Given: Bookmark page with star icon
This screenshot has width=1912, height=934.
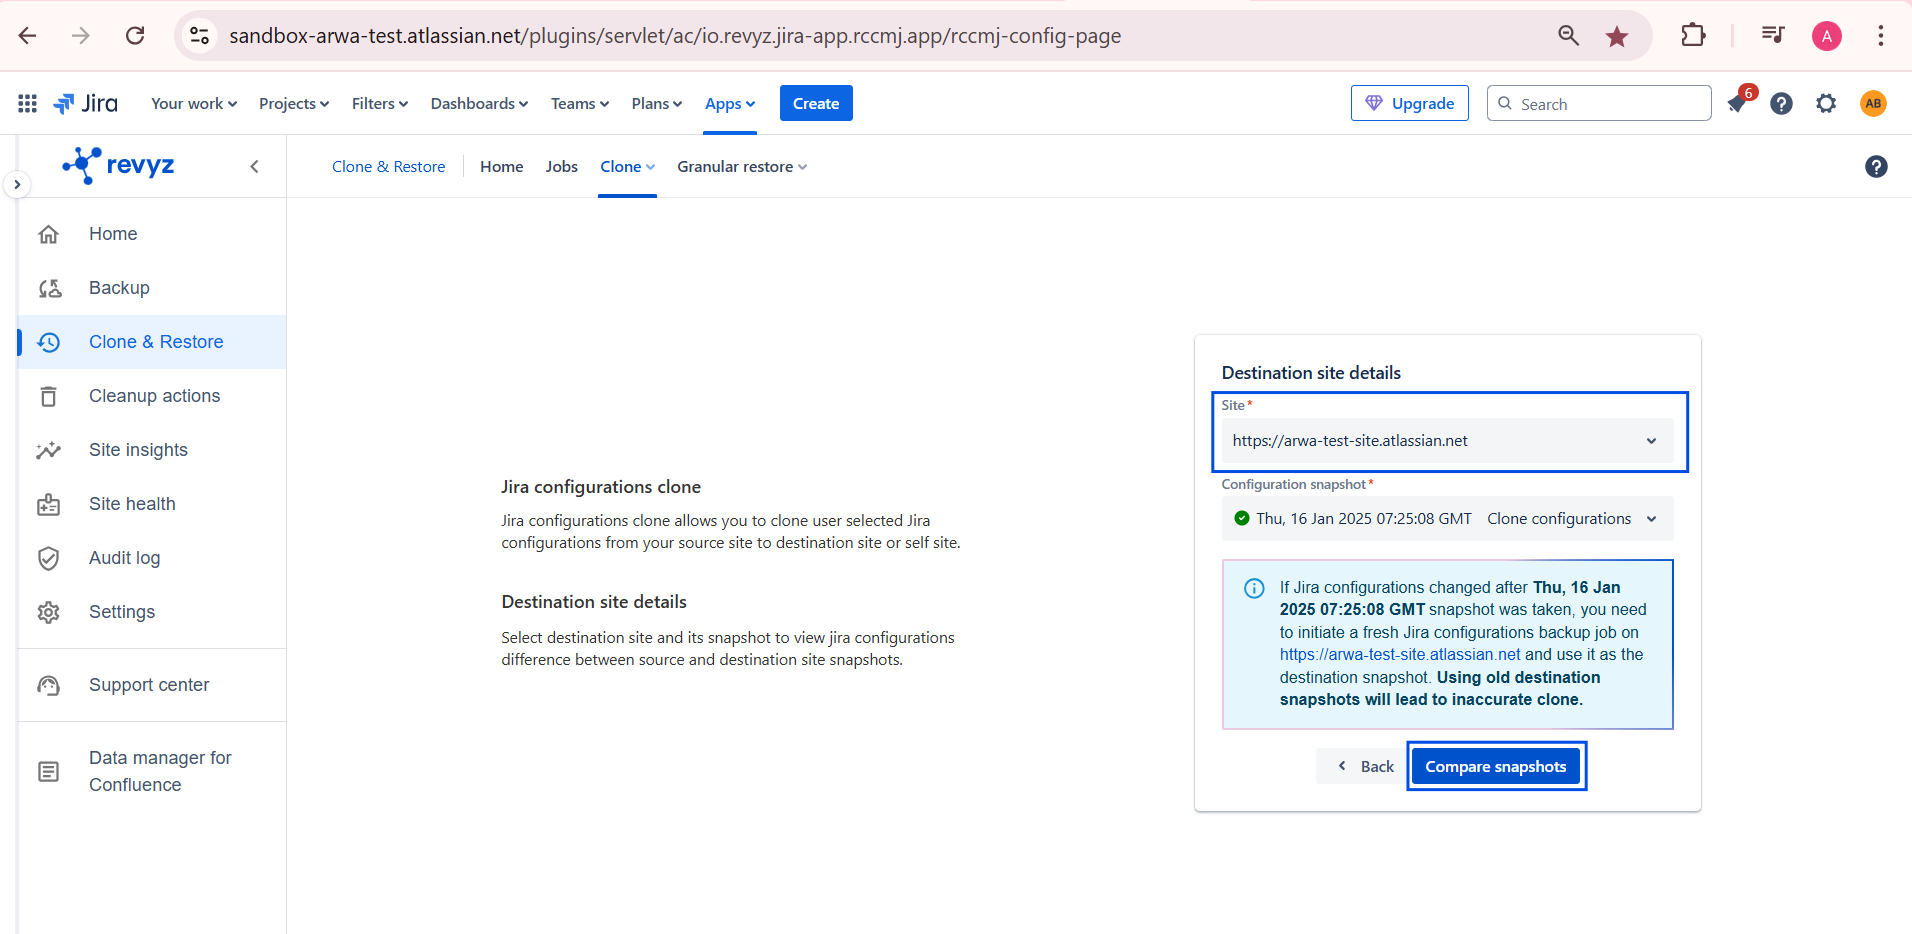Looking at the screenshot, I should pyautogui.click(x=1617, y=37).
